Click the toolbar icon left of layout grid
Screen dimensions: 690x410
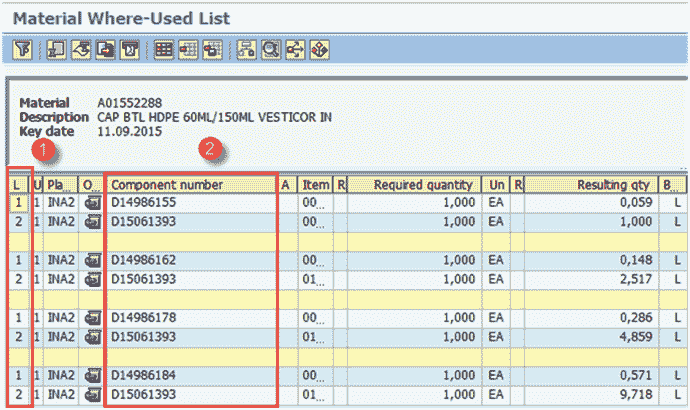130,50
